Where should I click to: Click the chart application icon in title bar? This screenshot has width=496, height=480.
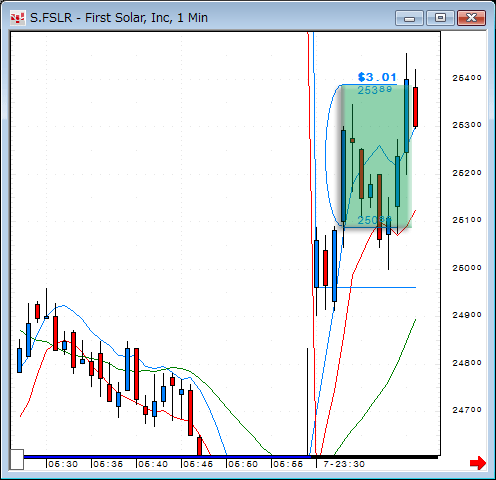(x=17, y=18)
